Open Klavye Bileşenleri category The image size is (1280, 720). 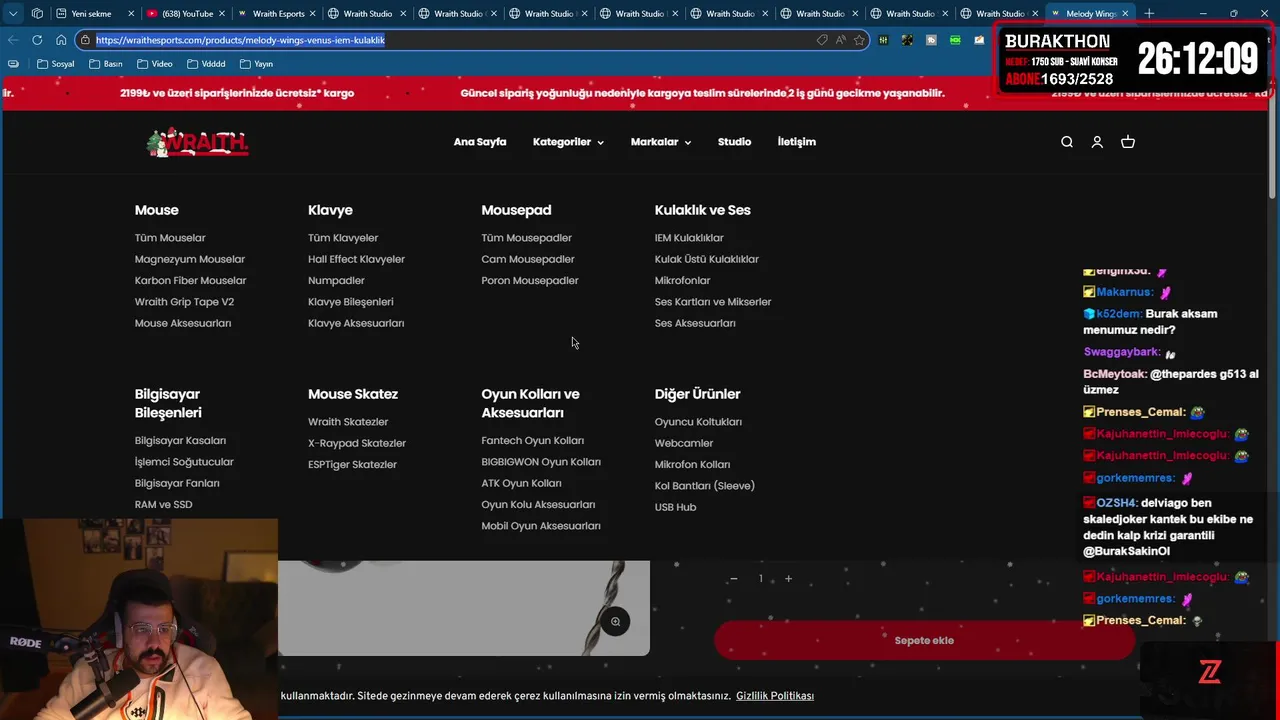tap(351, 302)
